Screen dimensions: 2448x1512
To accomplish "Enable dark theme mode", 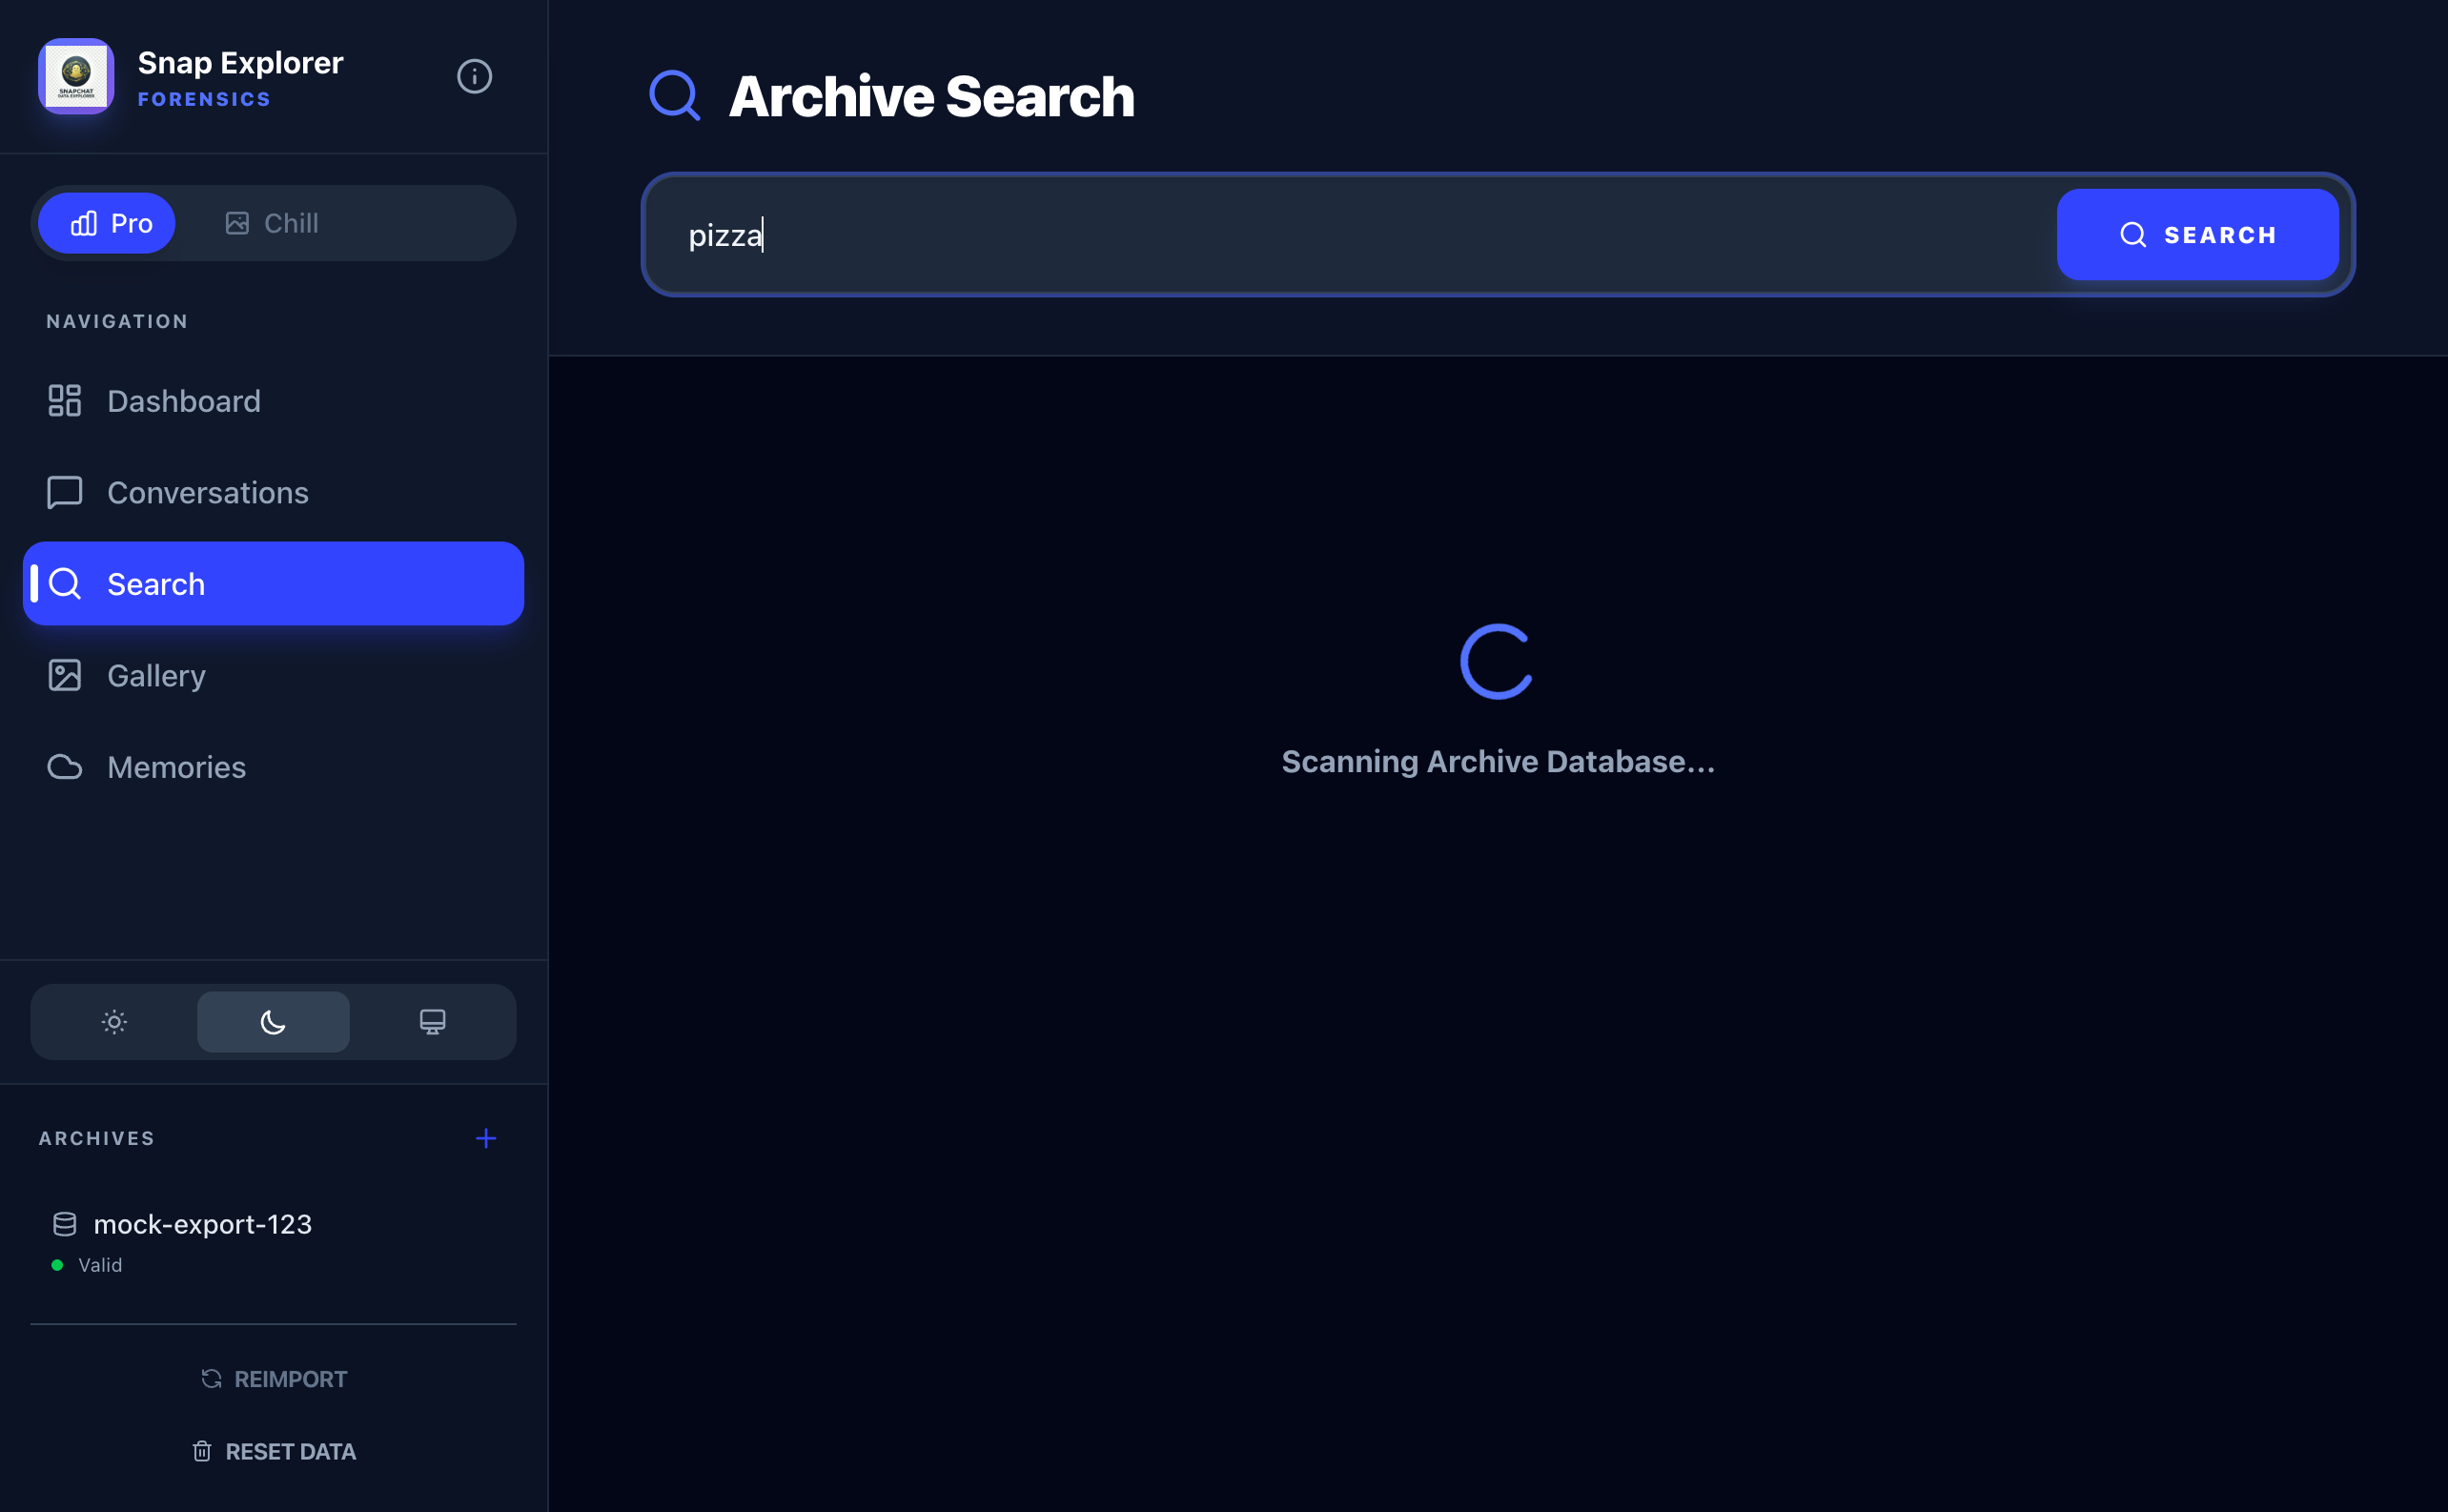I will tap(272, 1021).
